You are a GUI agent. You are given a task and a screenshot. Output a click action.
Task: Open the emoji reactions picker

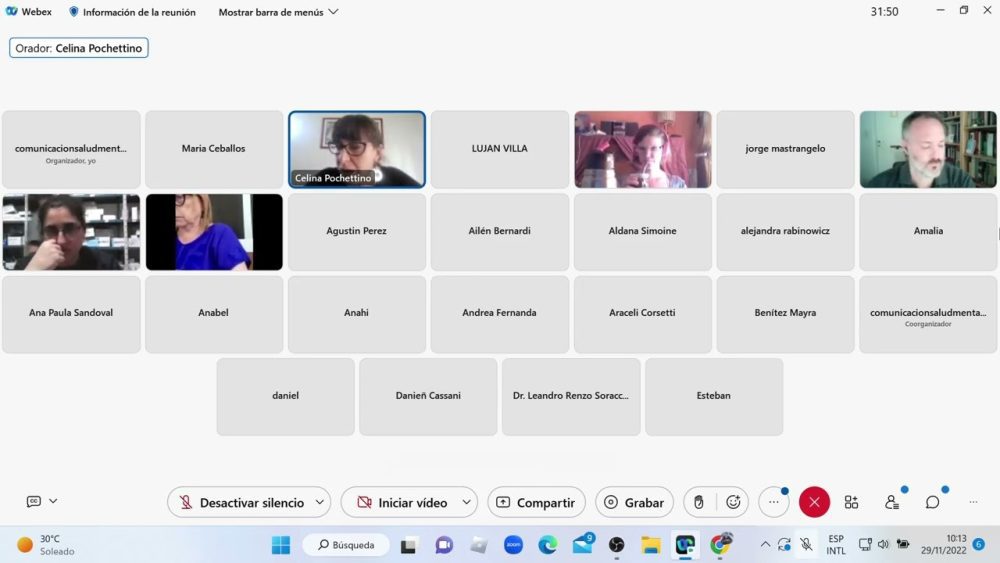(x=733, y=502)
